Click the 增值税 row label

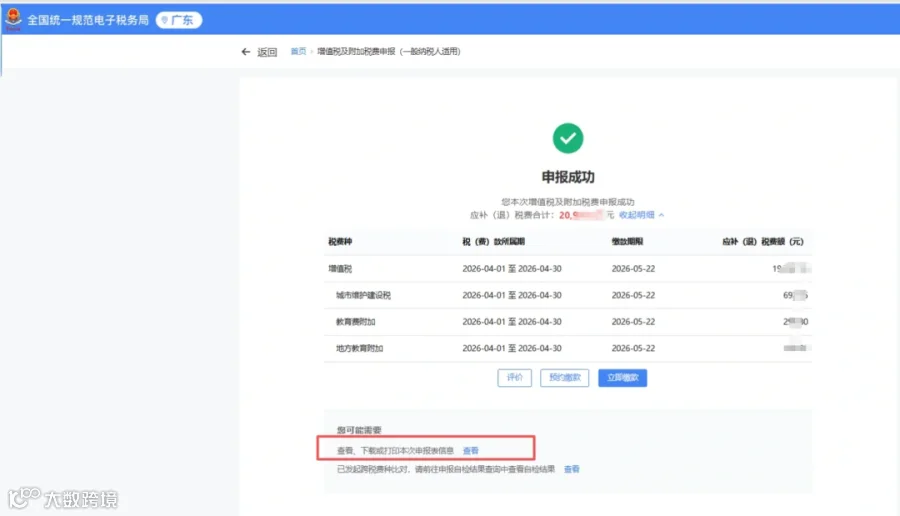coord(340,268)
